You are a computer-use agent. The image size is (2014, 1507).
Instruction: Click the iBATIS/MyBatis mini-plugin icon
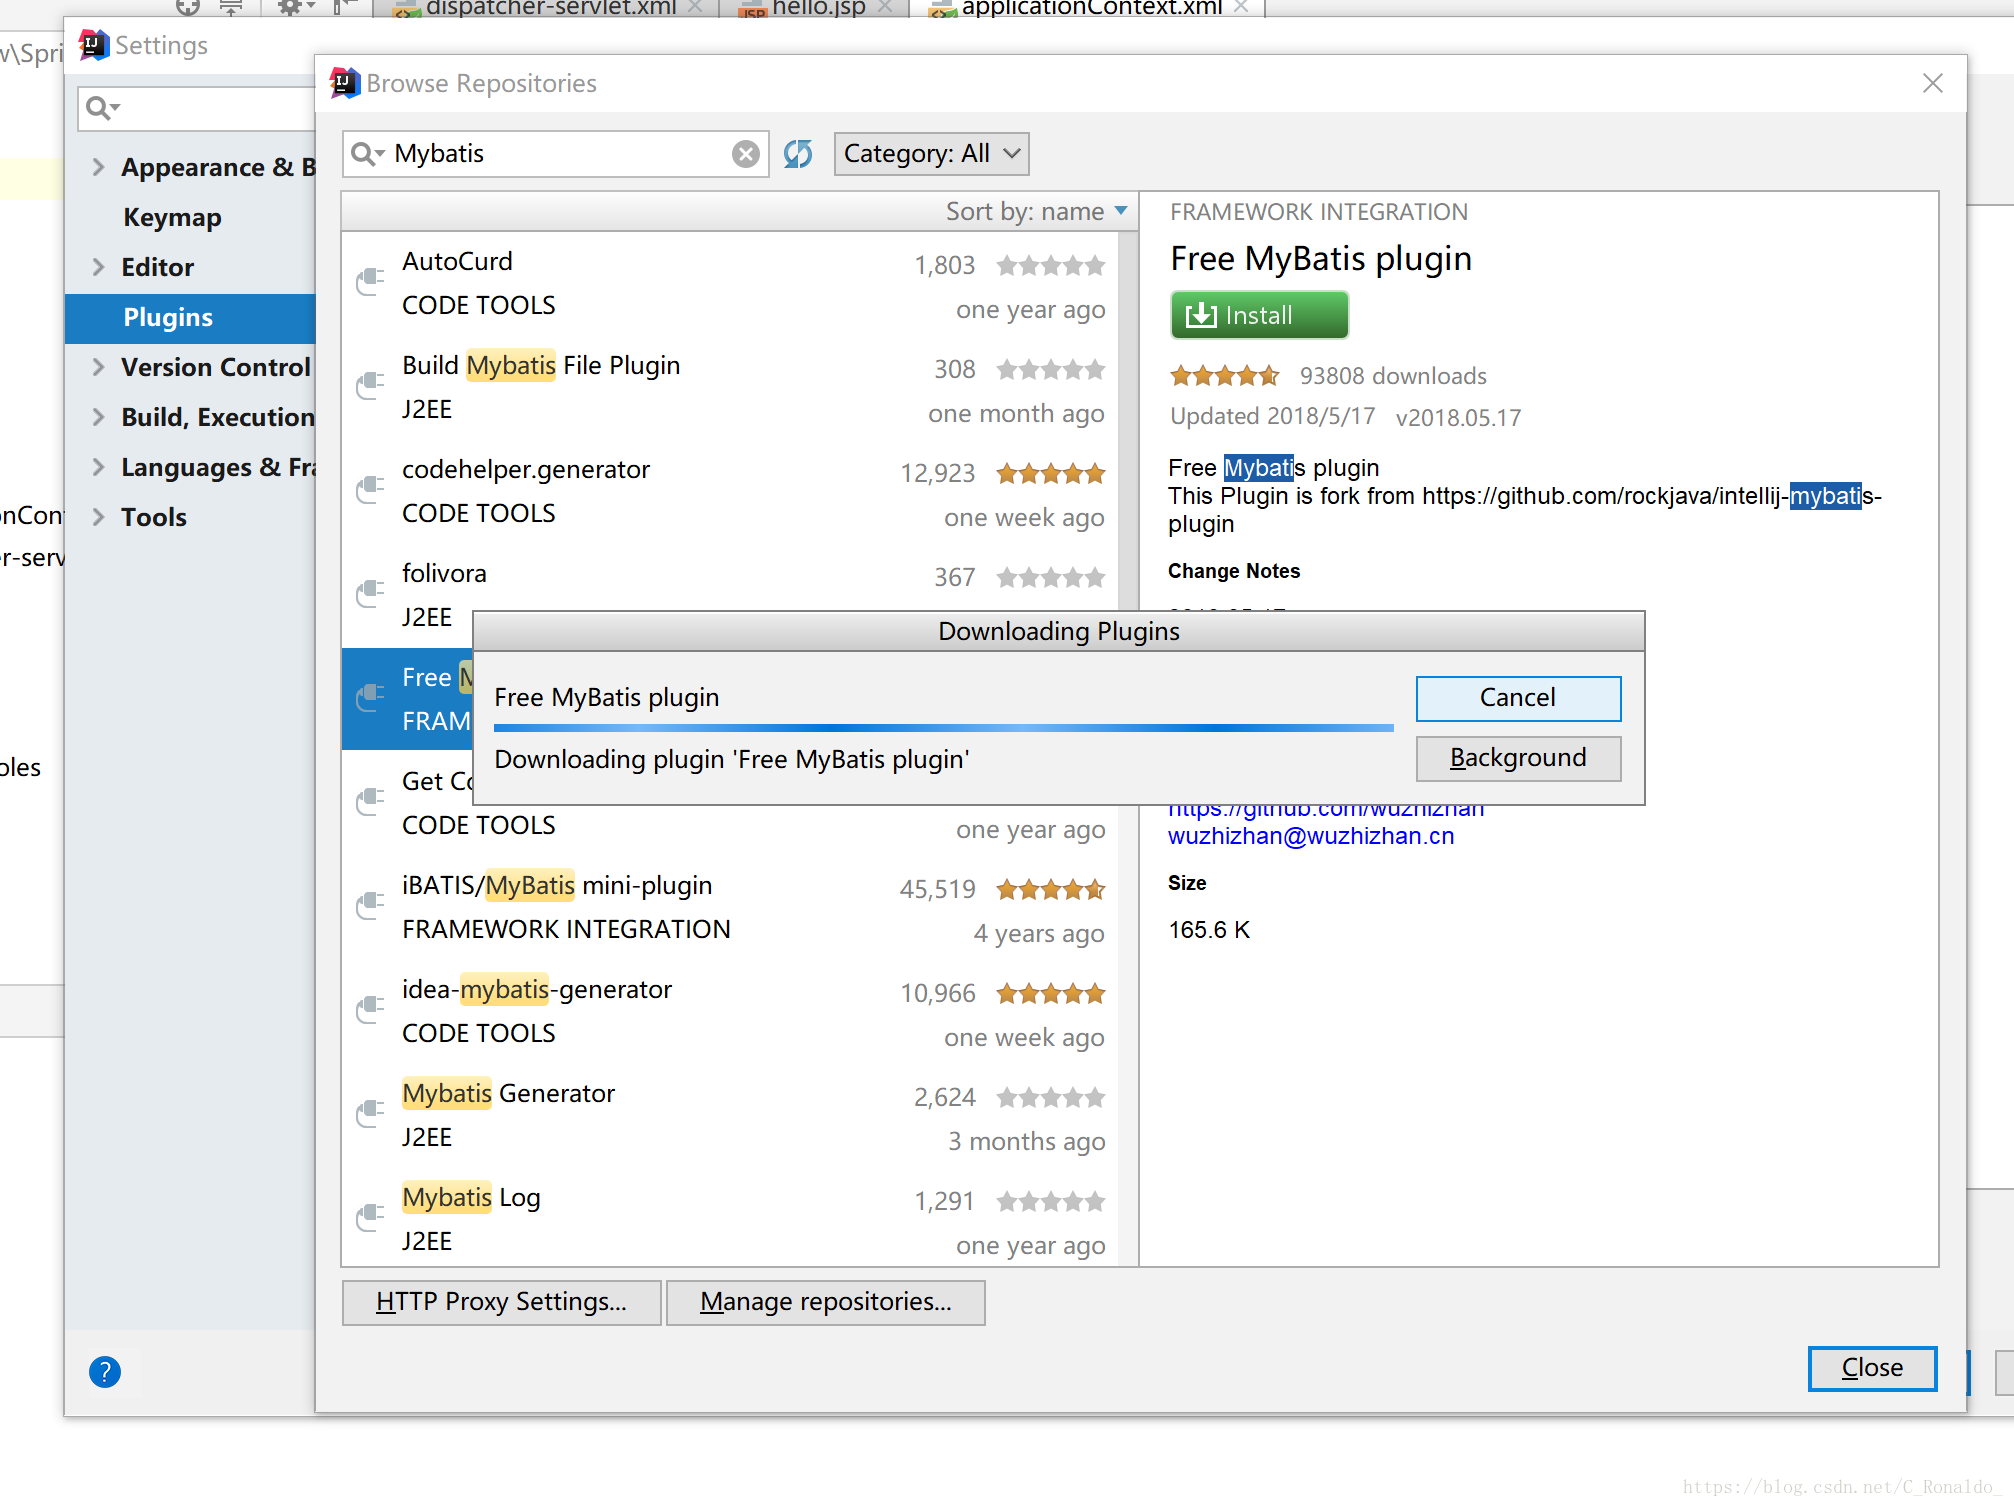point(371,905)
